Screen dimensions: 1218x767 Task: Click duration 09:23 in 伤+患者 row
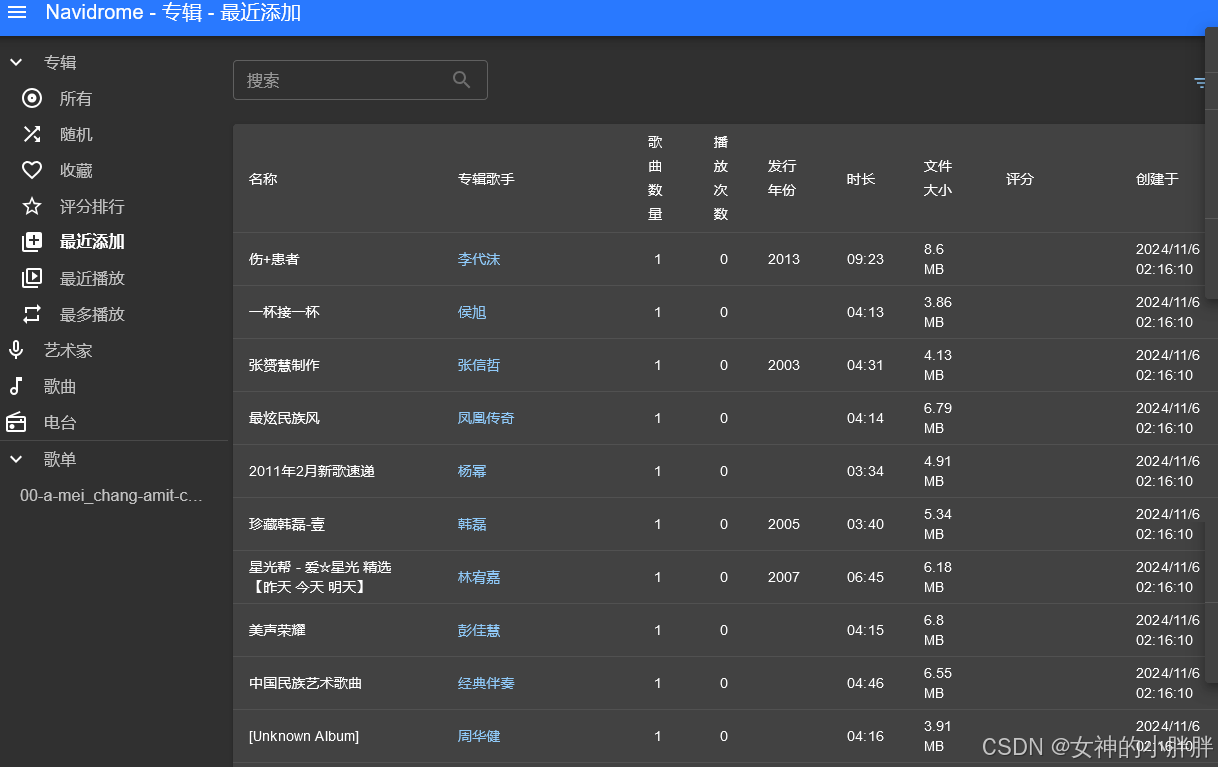pyautogui.click(x=865, y=259)
